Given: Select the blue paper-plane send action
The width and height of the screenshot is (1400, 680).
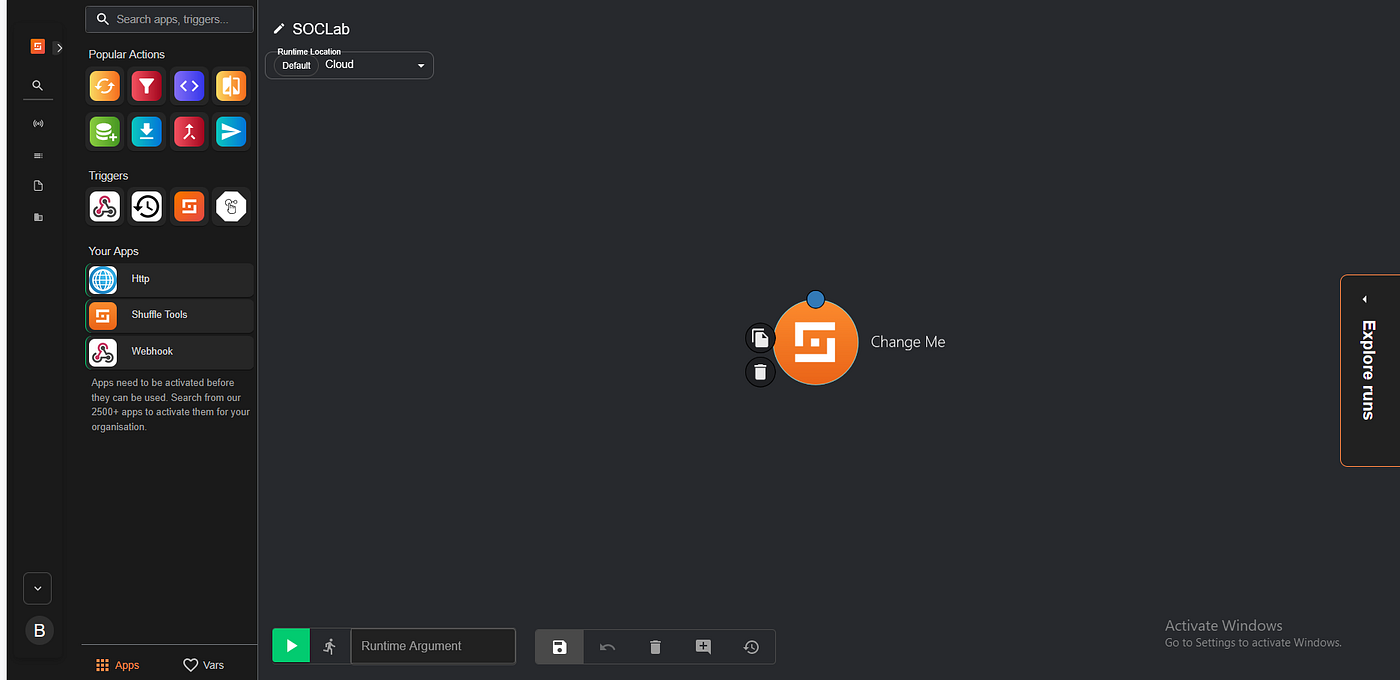Looking at the screenshot, I should pos(231,132).
